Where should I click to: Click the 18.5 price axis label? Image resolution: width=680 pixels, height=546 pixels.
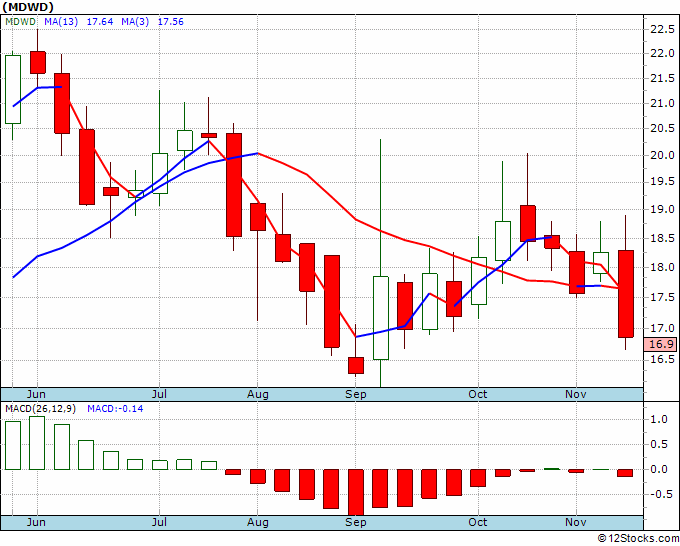(662, 238)
